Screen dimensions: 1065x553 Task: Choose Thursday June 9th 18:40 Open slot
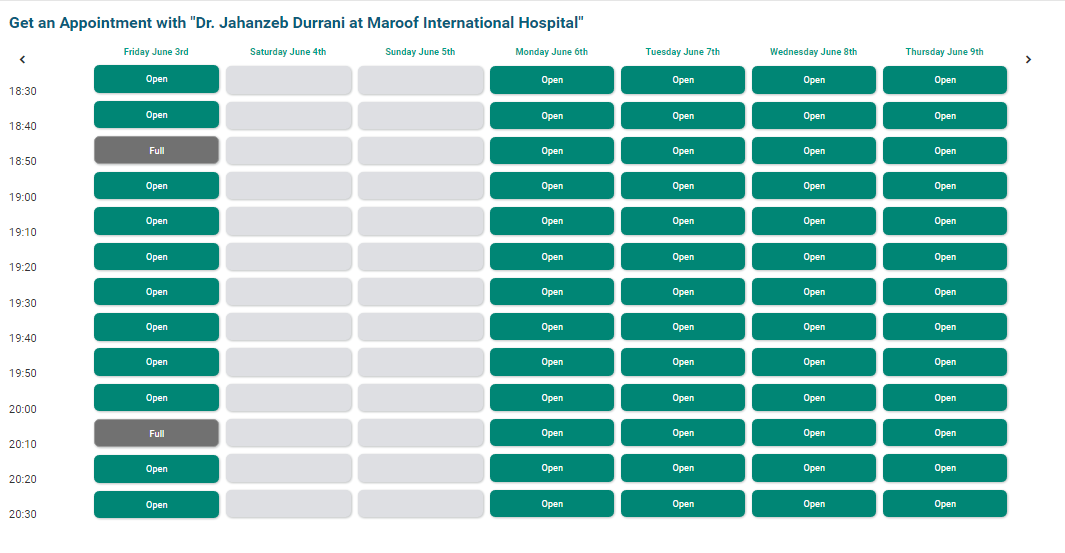point(945,116)
